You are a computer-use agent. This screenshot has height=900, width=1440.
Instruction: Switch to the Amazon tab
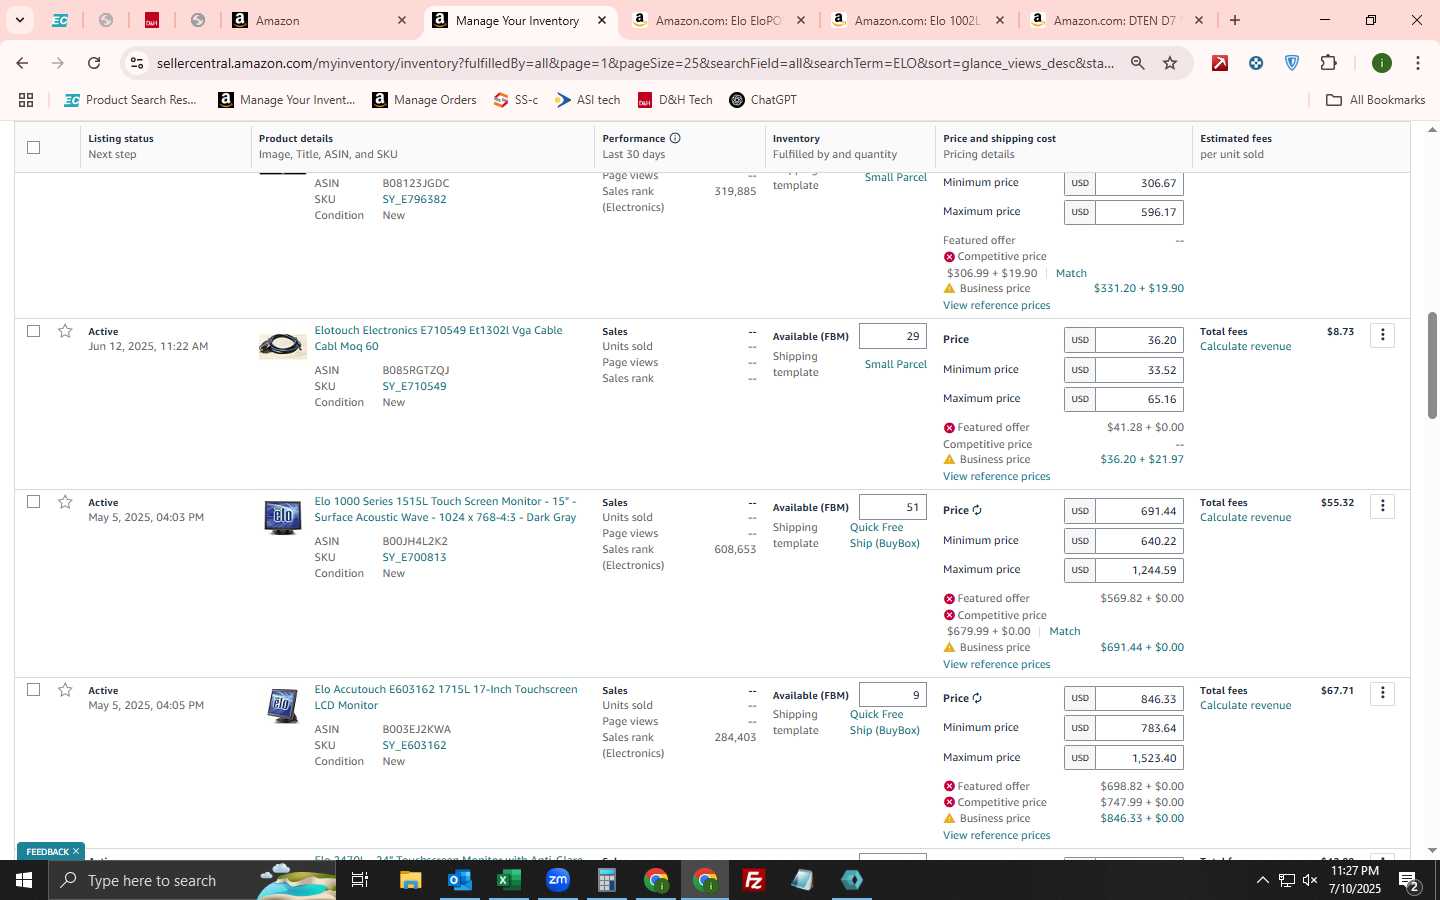[x=320, y=20]
